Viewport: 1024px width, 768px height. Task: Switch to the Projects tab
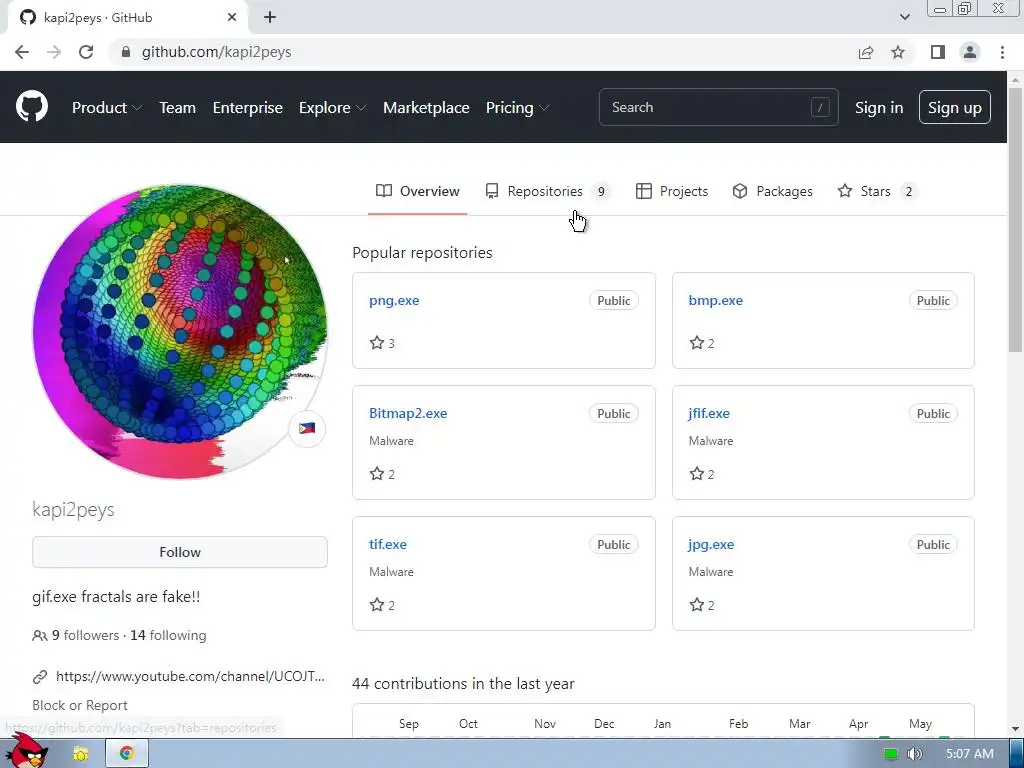click(671, 191)
